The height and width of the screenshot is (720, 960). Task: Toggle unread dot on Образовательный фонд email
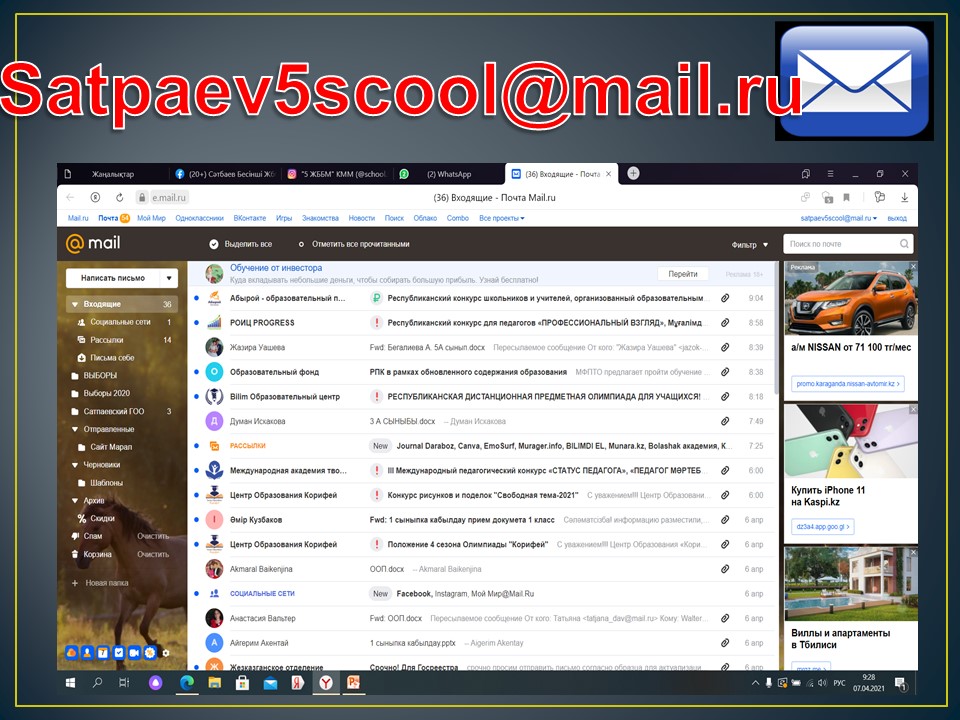[x=197, y=372]
